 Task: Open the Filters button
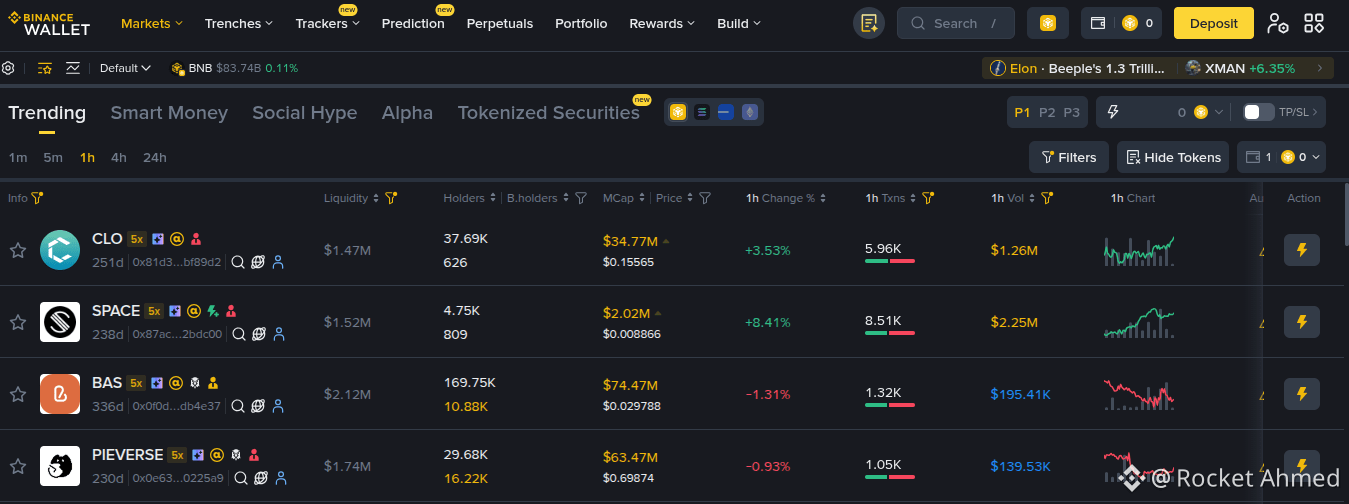tap(1069, 157)
